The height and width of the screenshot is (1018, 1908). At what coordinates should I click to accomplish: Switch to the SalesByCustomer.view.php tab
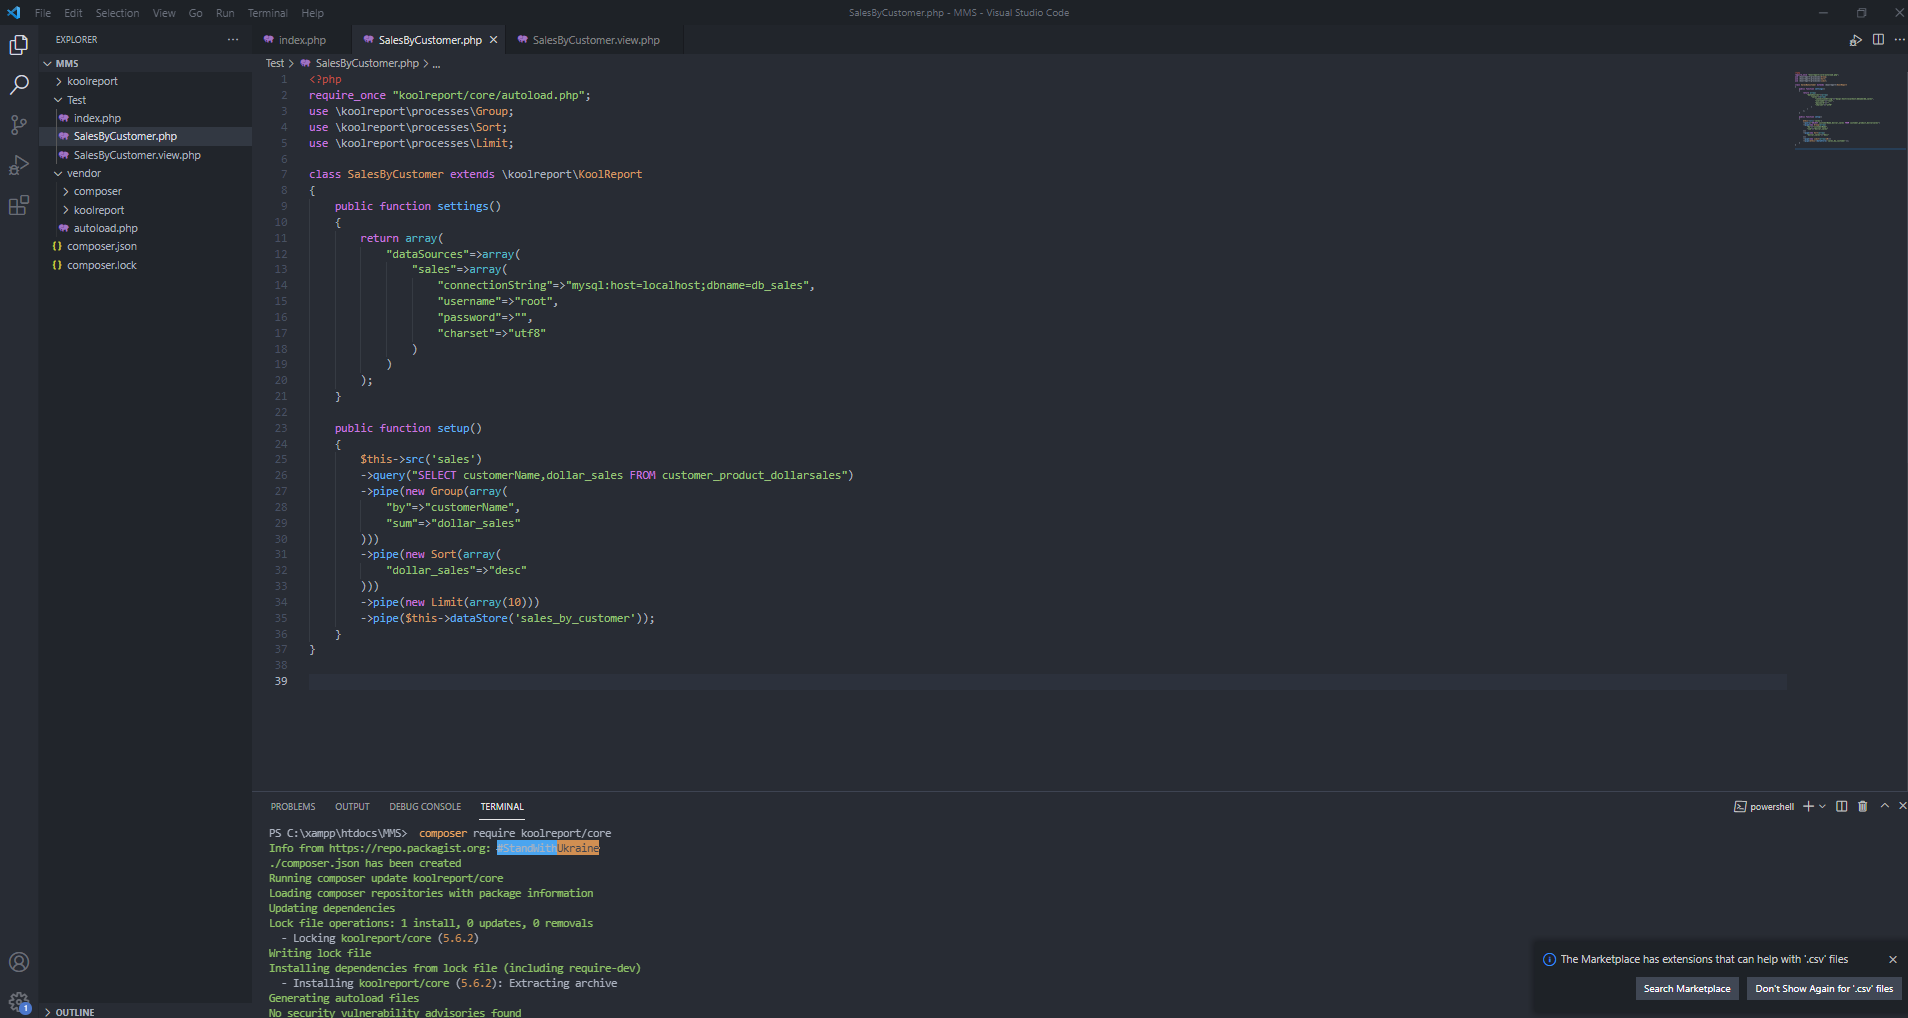(x=595, y=40)
